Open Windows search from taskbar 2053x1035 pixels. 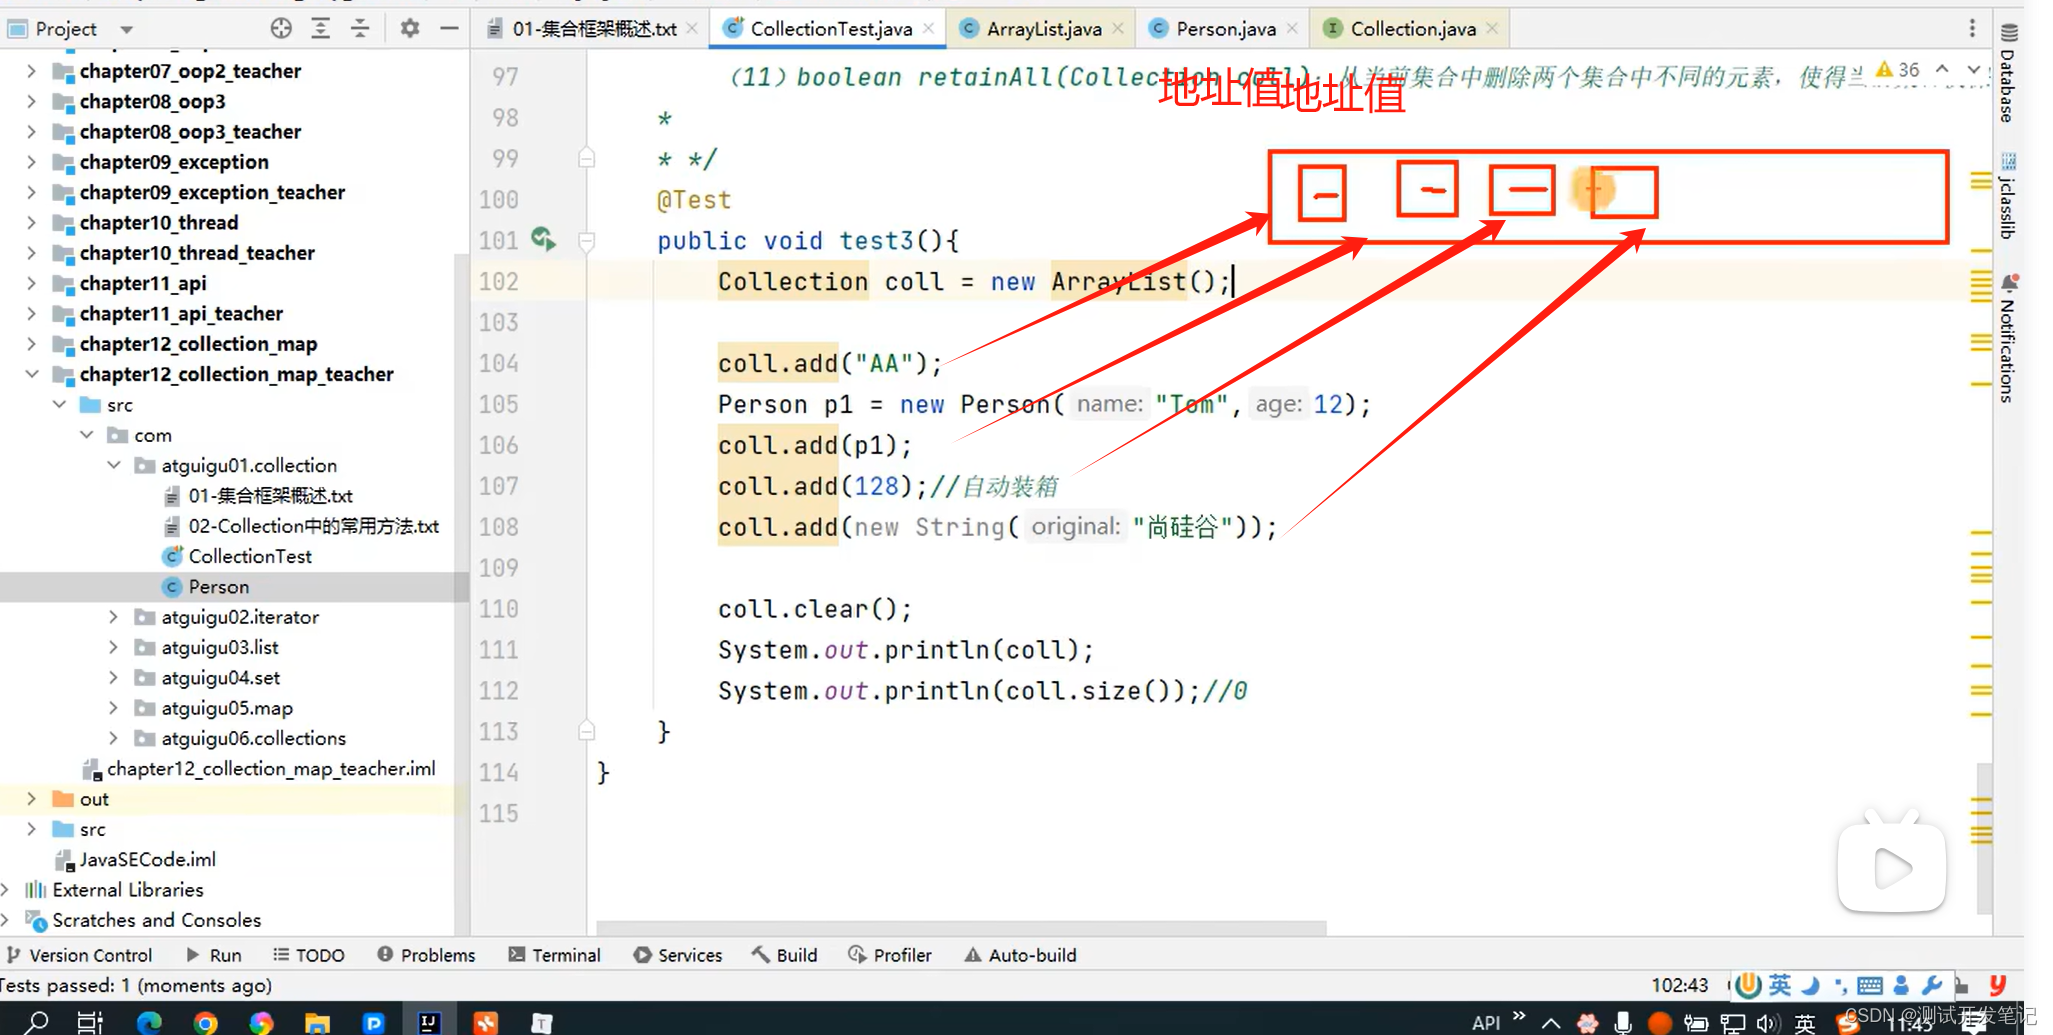(x=36, y=1022)
